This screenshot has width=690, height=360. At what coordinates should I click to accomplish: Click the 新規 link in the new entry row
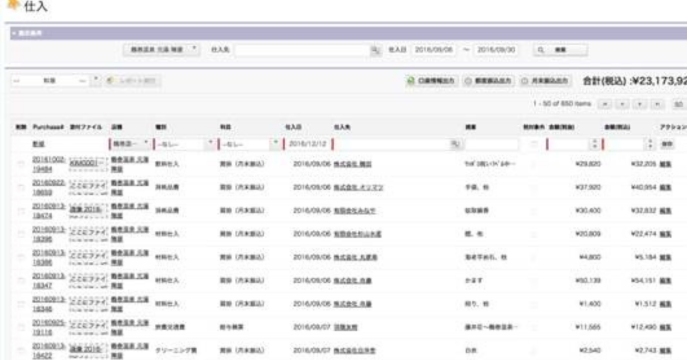[38, 144]
